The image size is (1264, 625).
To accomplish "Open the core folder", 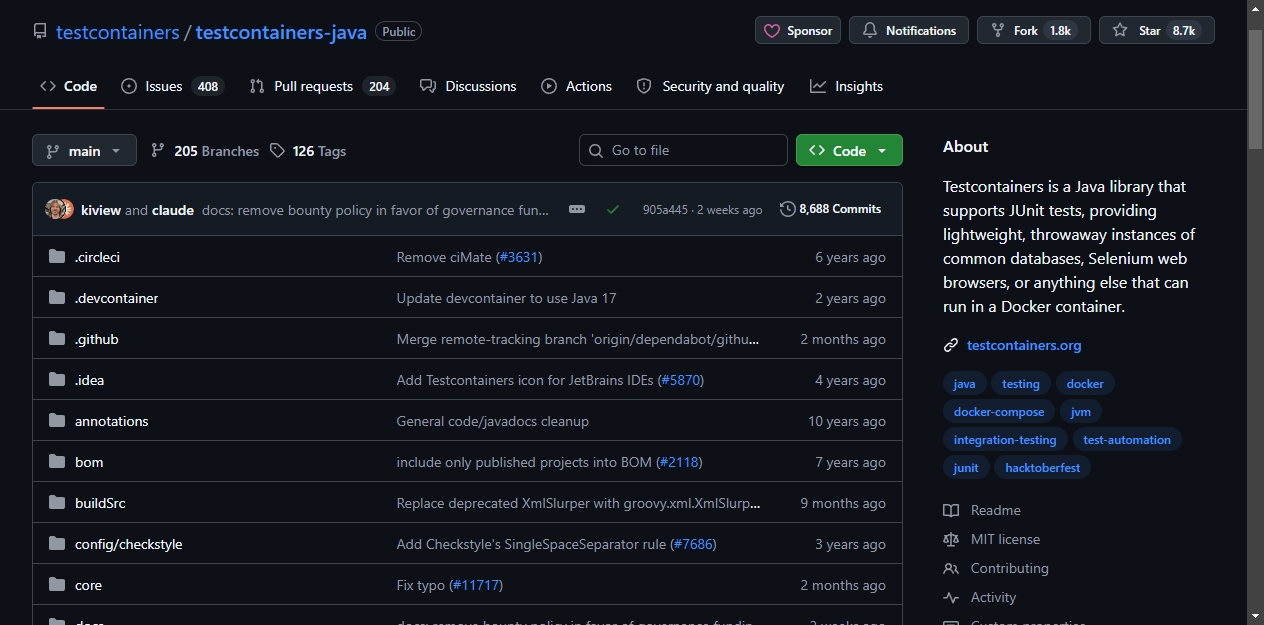I will point(88,585).
